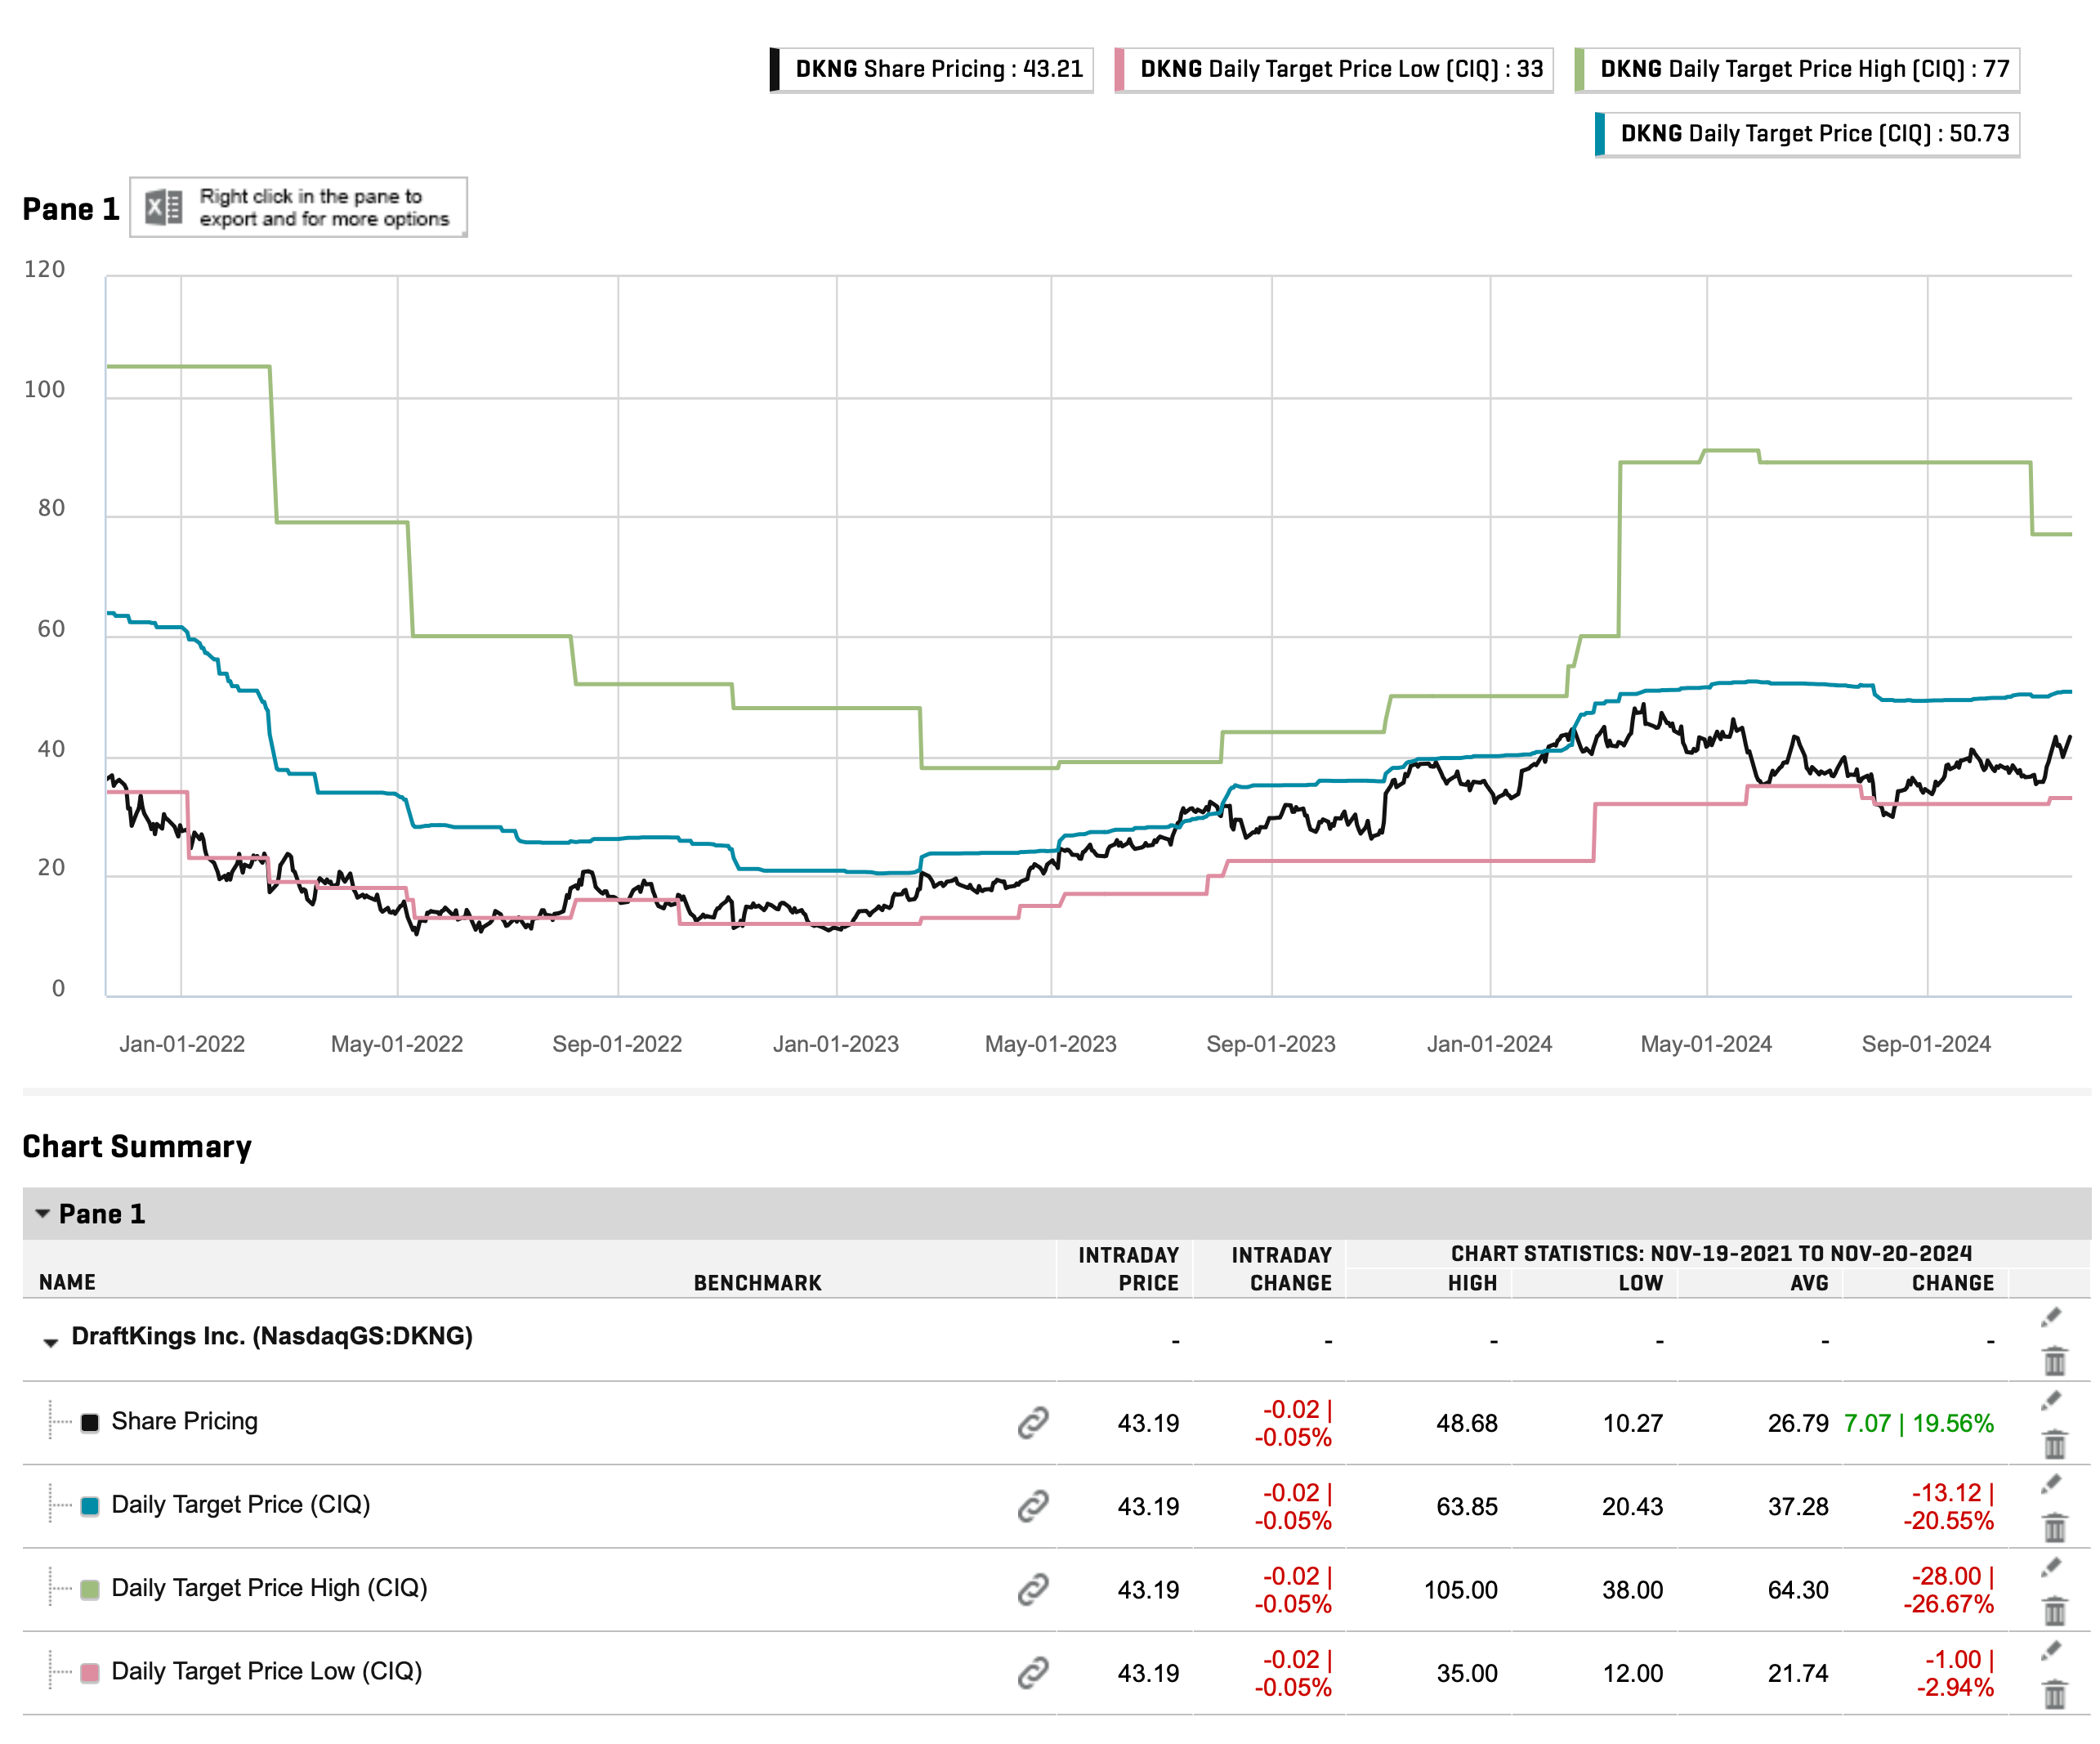Edit the DraftKings Inc. row with pencil icon

[2052, 1317]
